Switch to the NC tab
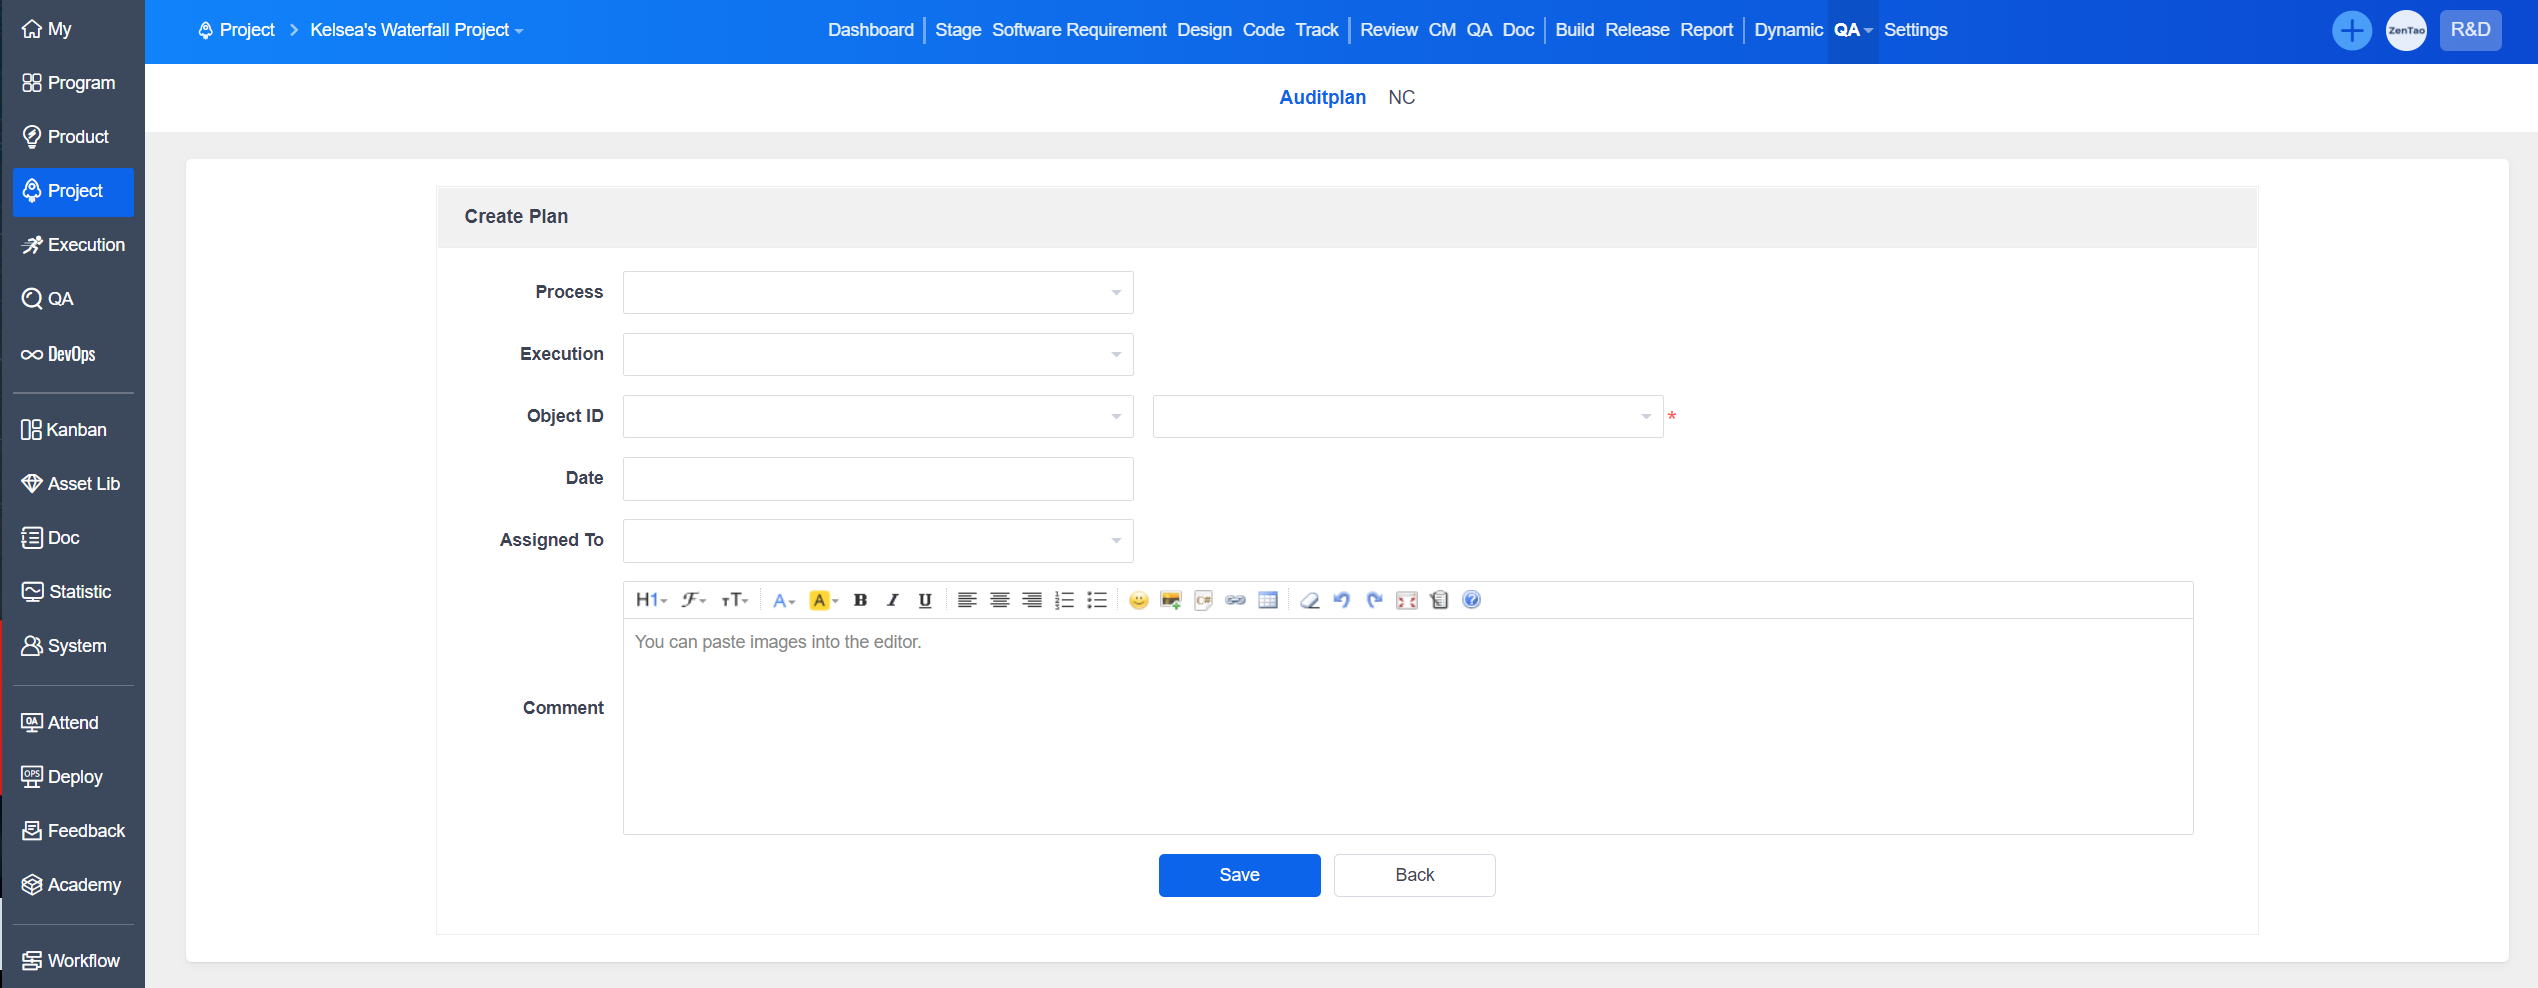This screenshot has height=988, width=2538. (1401, 97)
